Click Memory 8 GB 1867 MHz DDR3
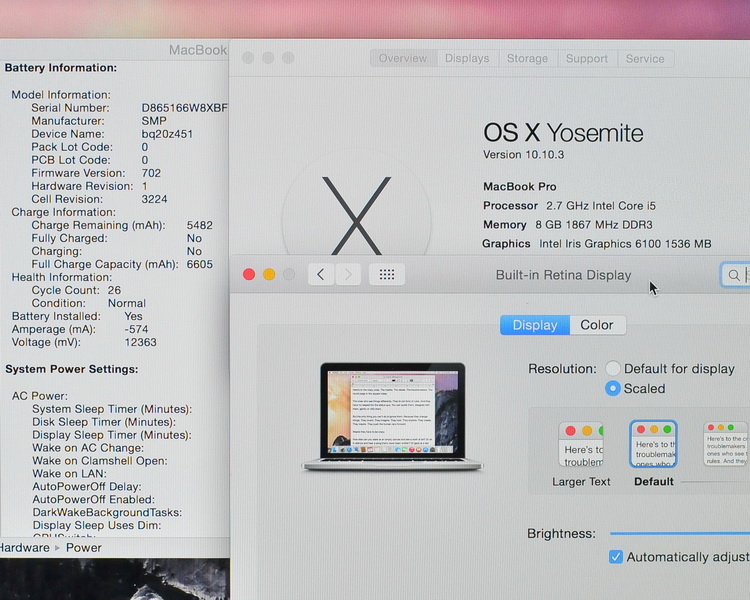750x600 pixels. (568, 224)
